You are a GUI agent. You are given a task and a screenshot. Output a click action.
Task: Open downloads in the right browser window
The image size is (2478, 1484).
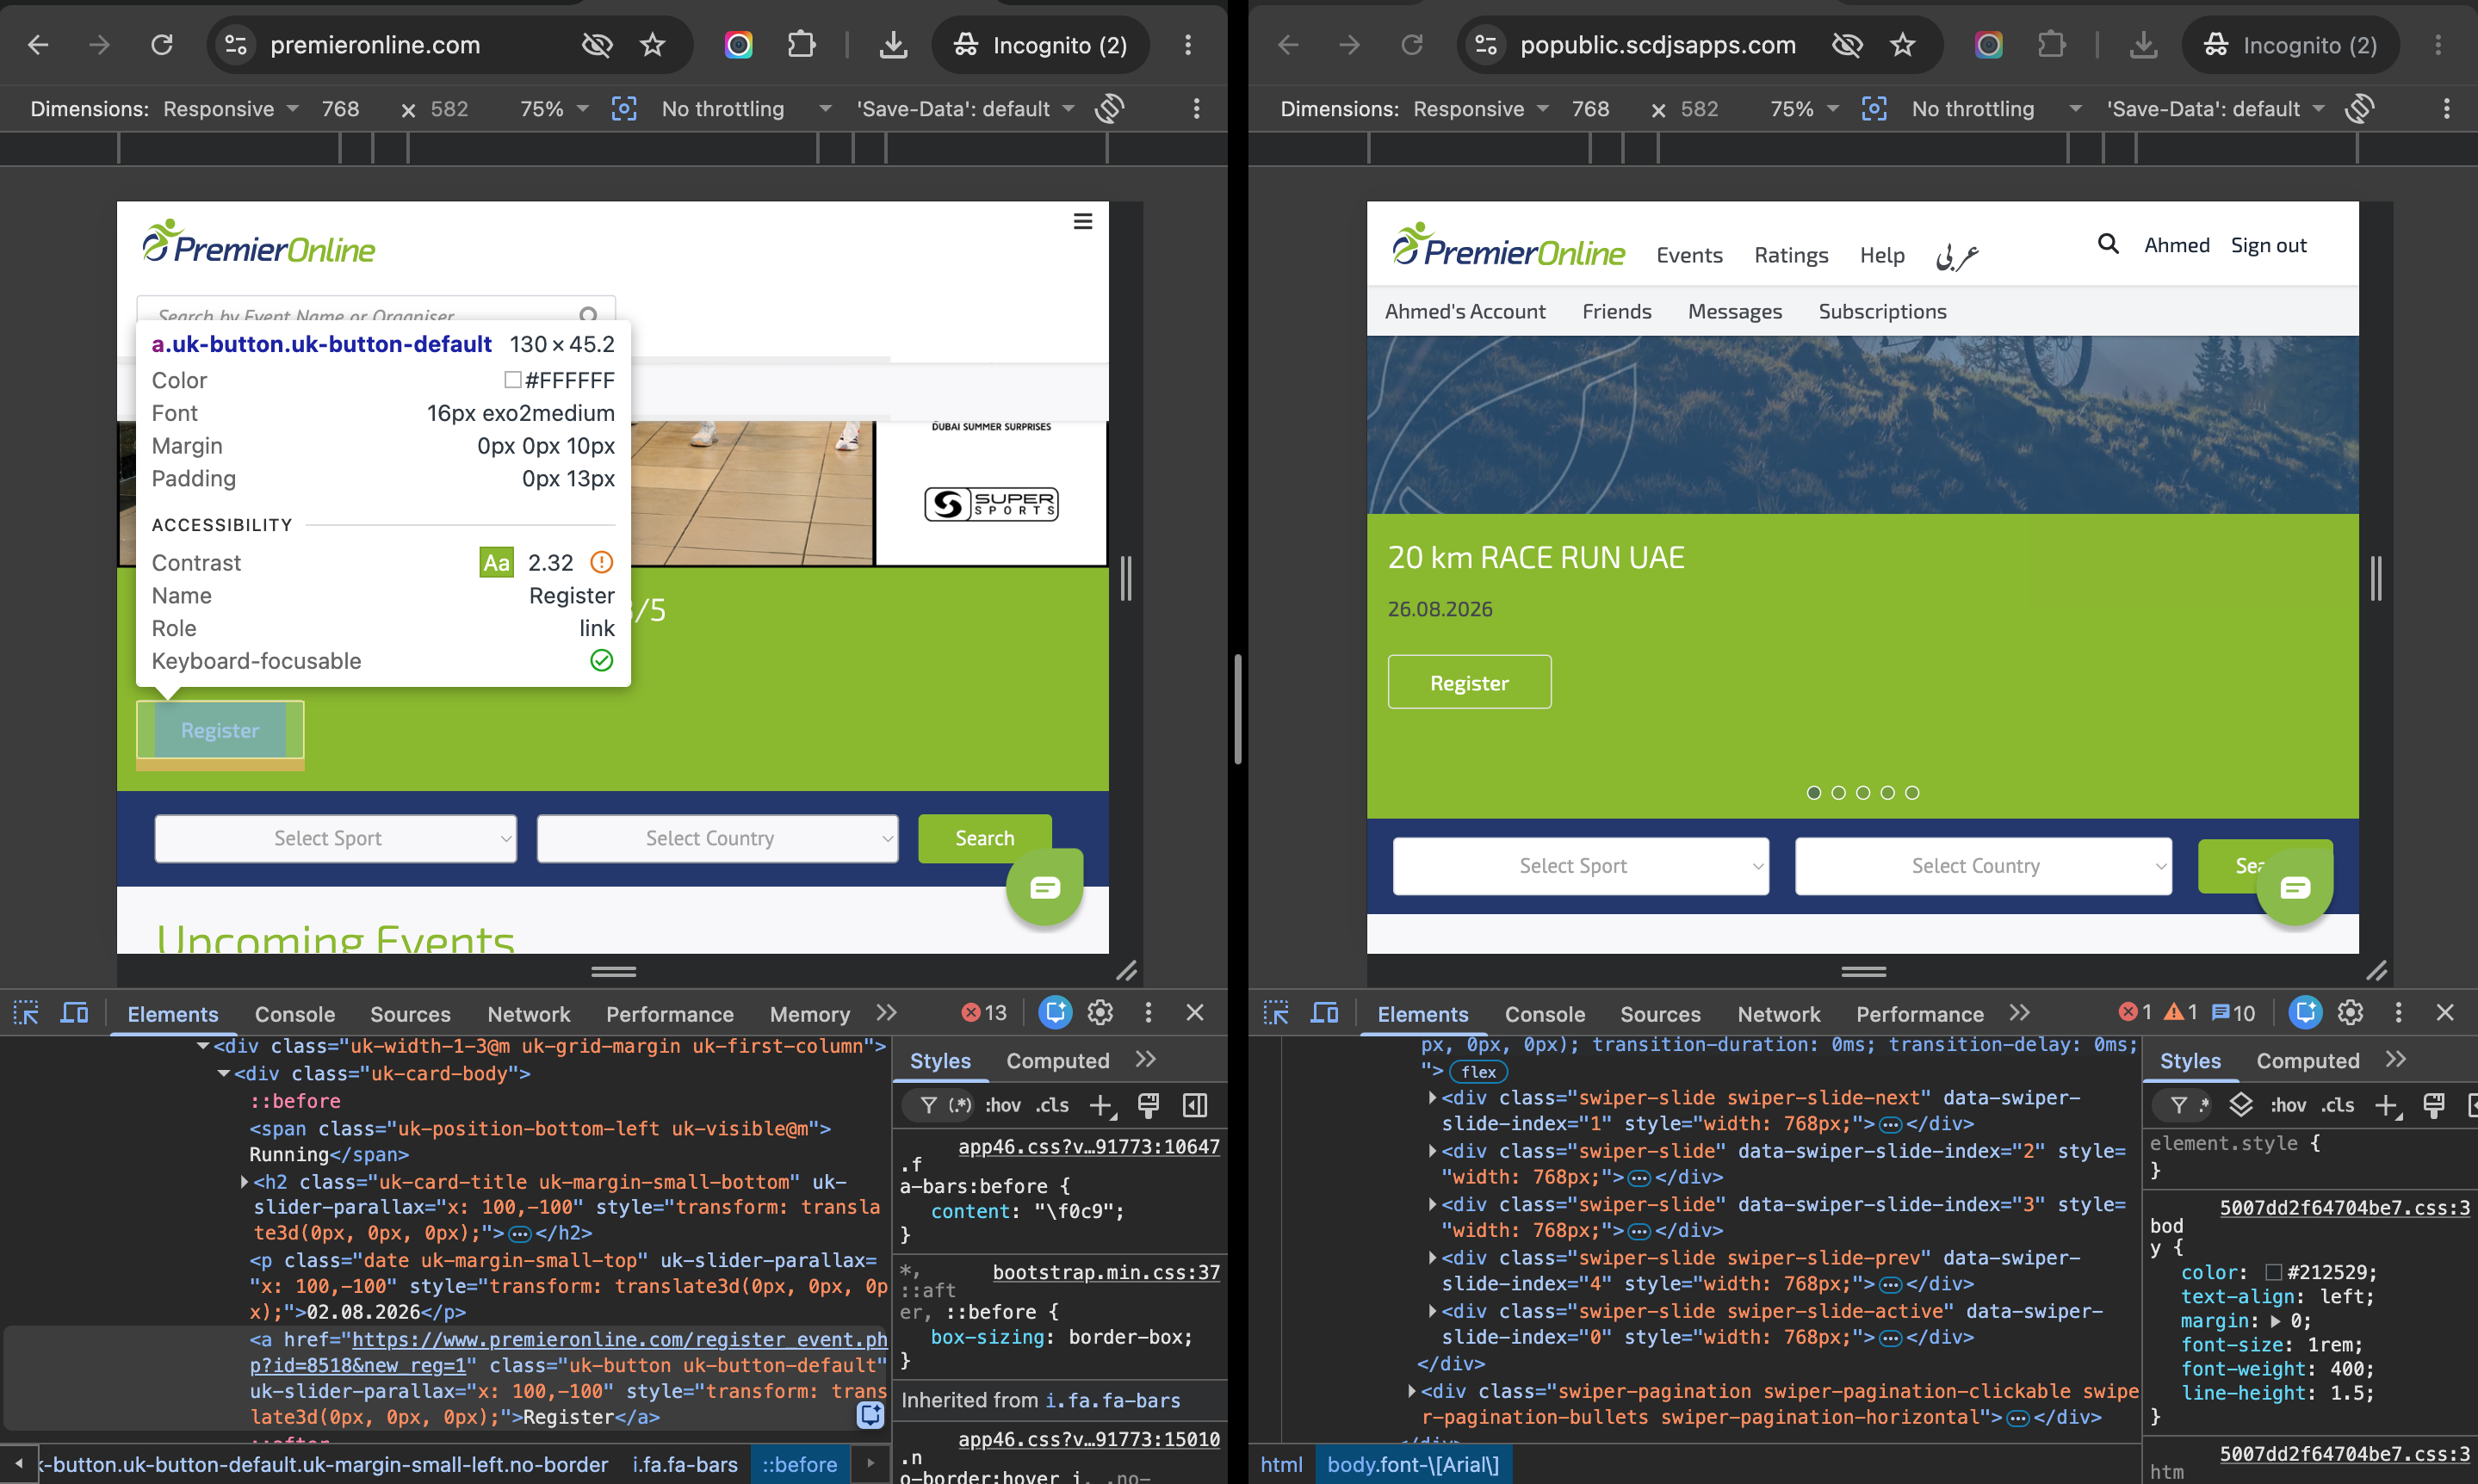(x=2143, y=45)
